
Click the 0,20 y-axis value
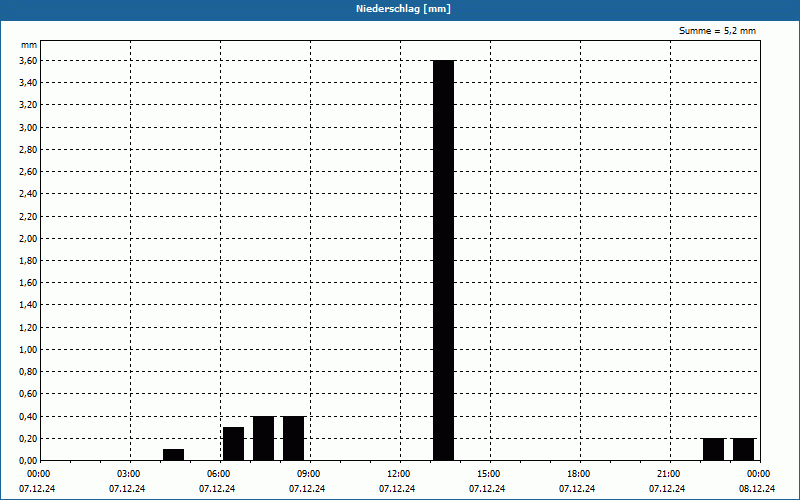(x=28, y=438)
